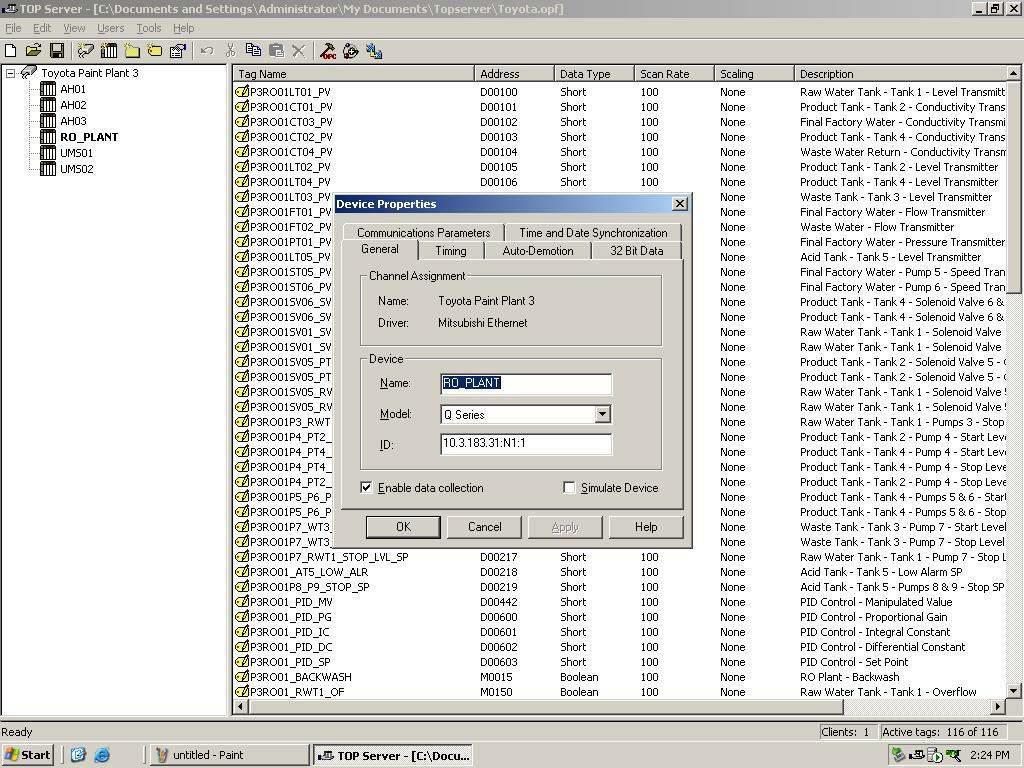Click the Paste clipboard toolbar icon
Screen dimensions: 1024x768
(x=276, y=50)
